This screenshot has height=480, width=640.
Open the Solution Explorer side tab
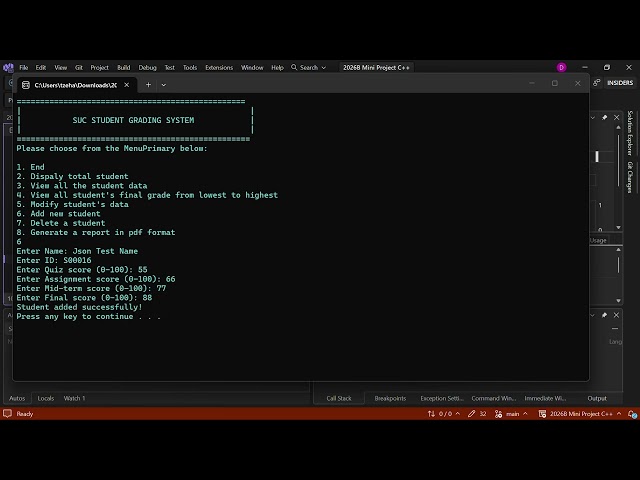point(630,133)
